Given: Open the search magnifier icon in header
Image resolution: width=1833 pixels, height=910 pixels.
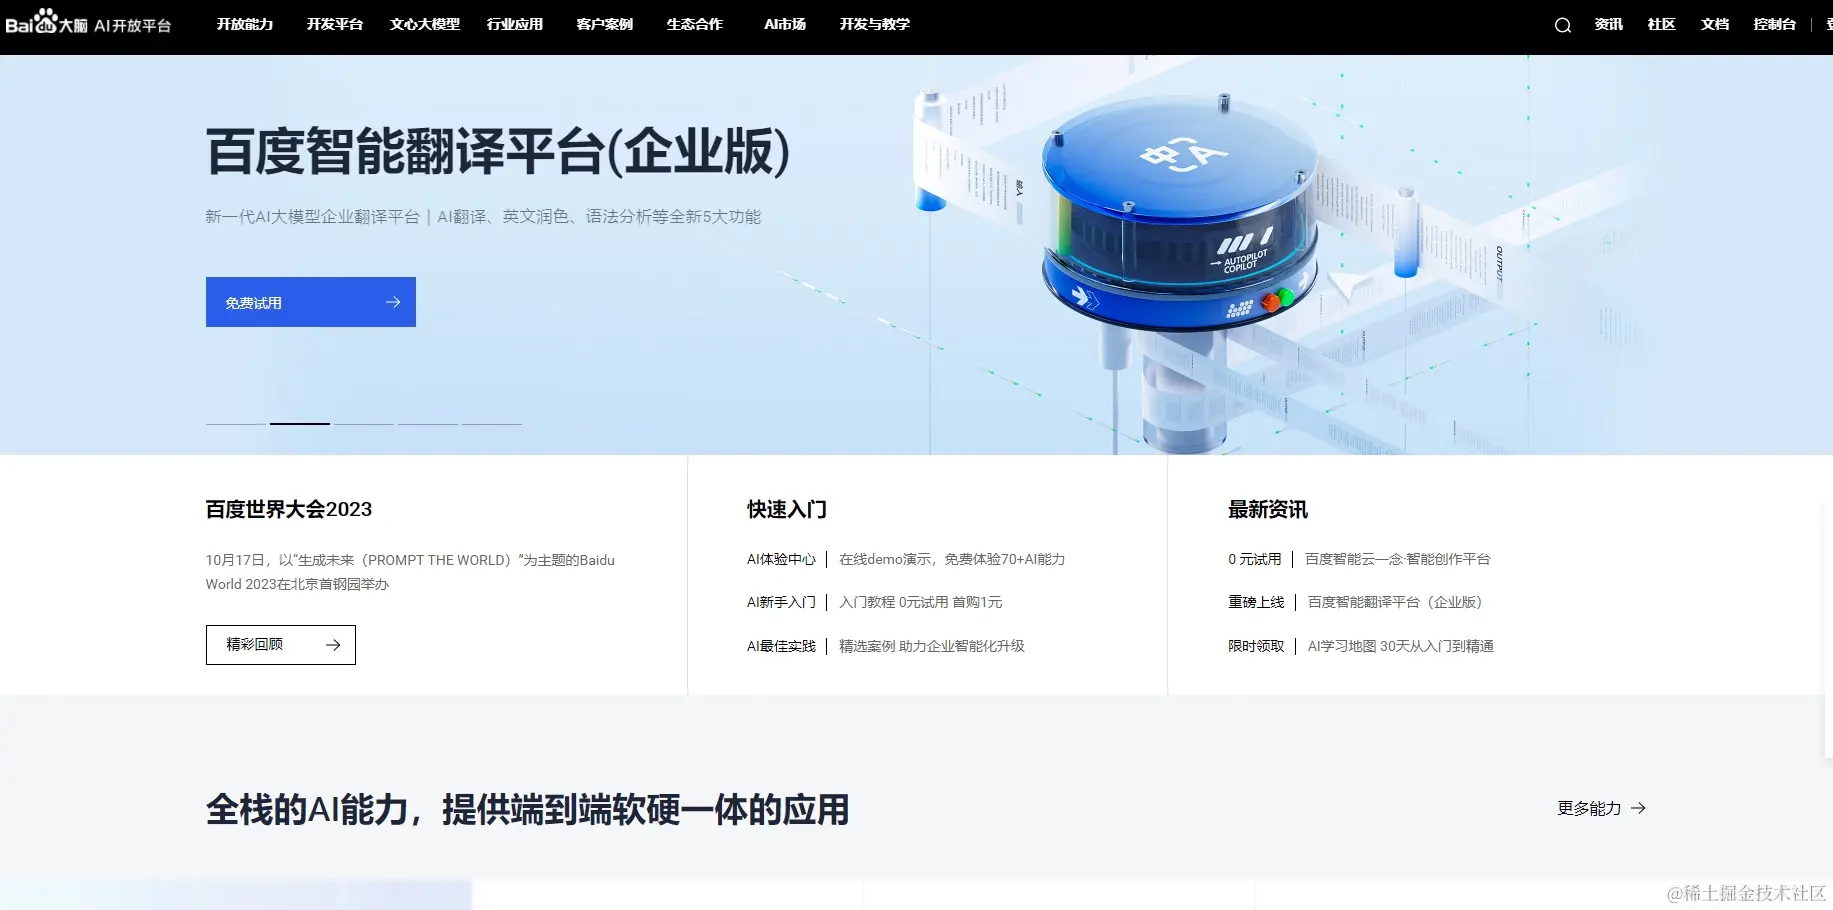Looking at the screenshot, I should [x=1562, y=25].
